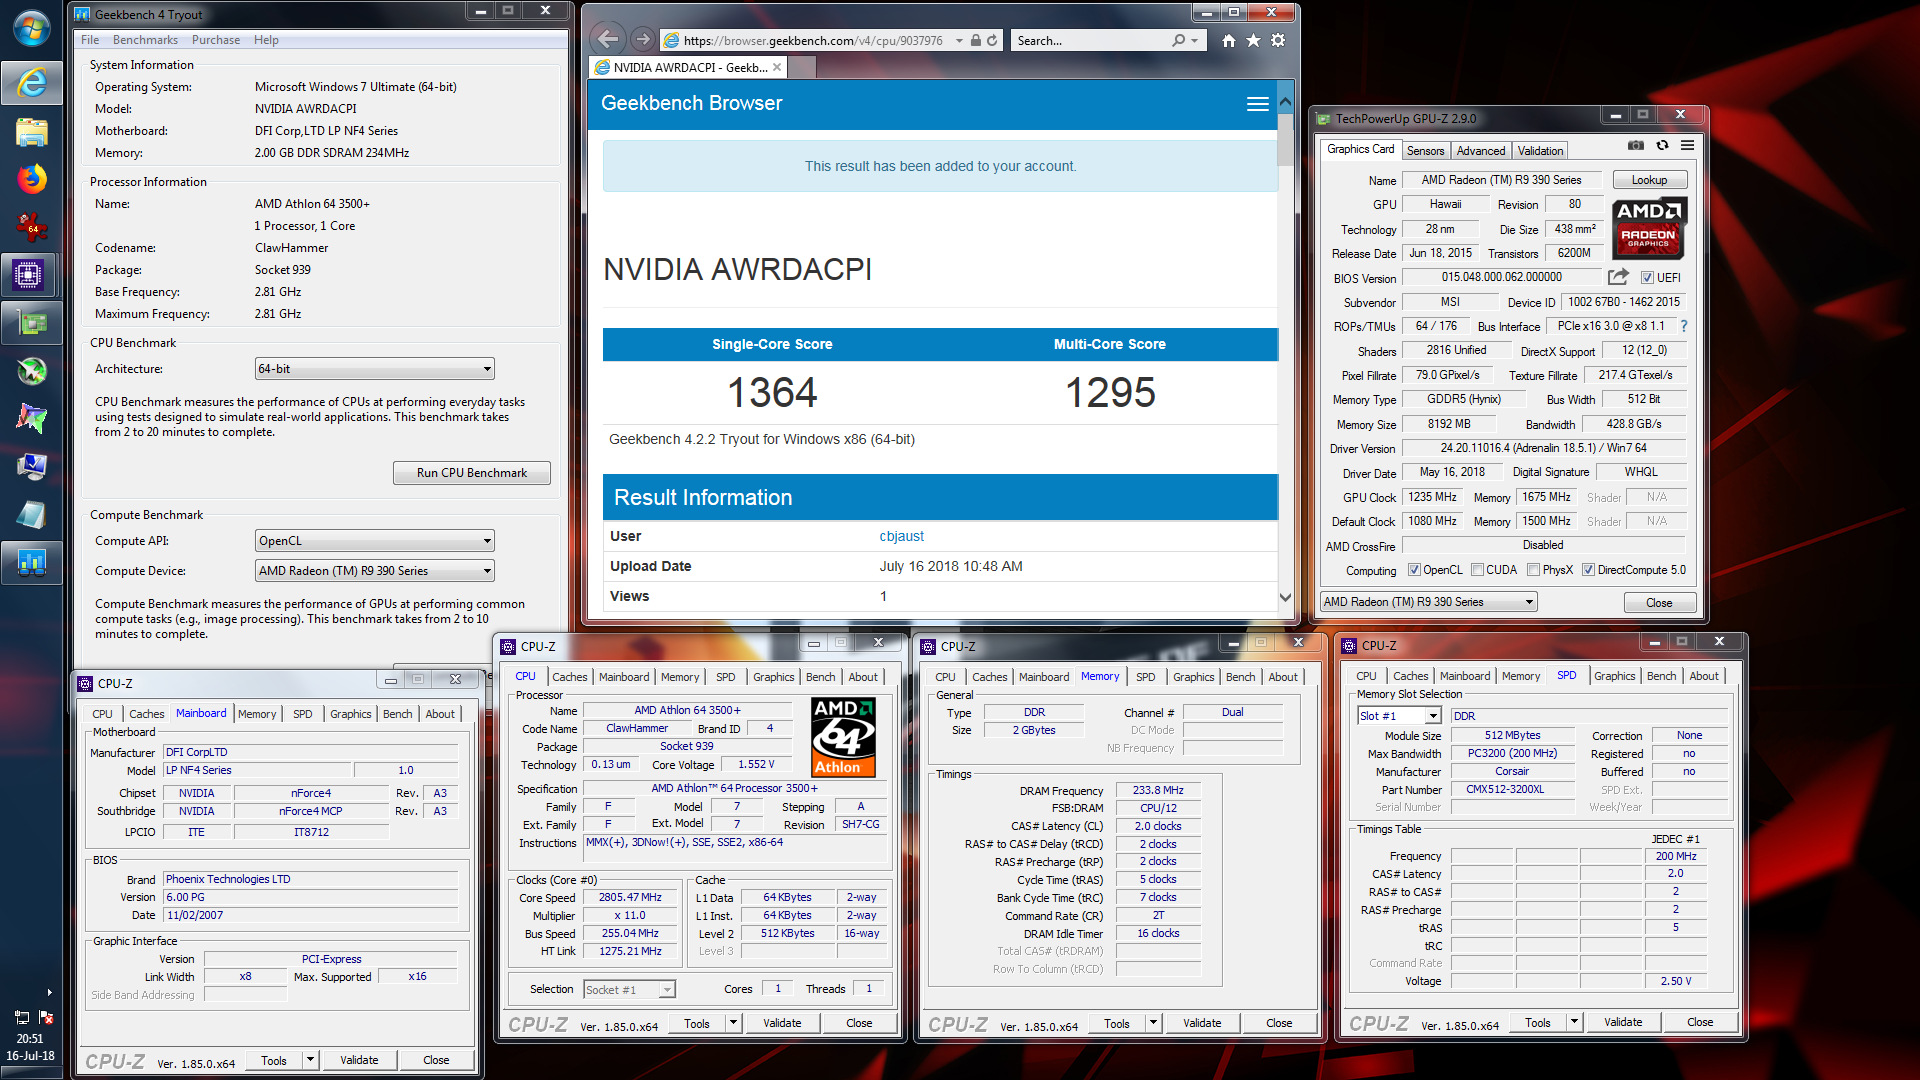Click the Close button in GPU-Z
The image size is (1920, 1080).
tap(1659, 602)
